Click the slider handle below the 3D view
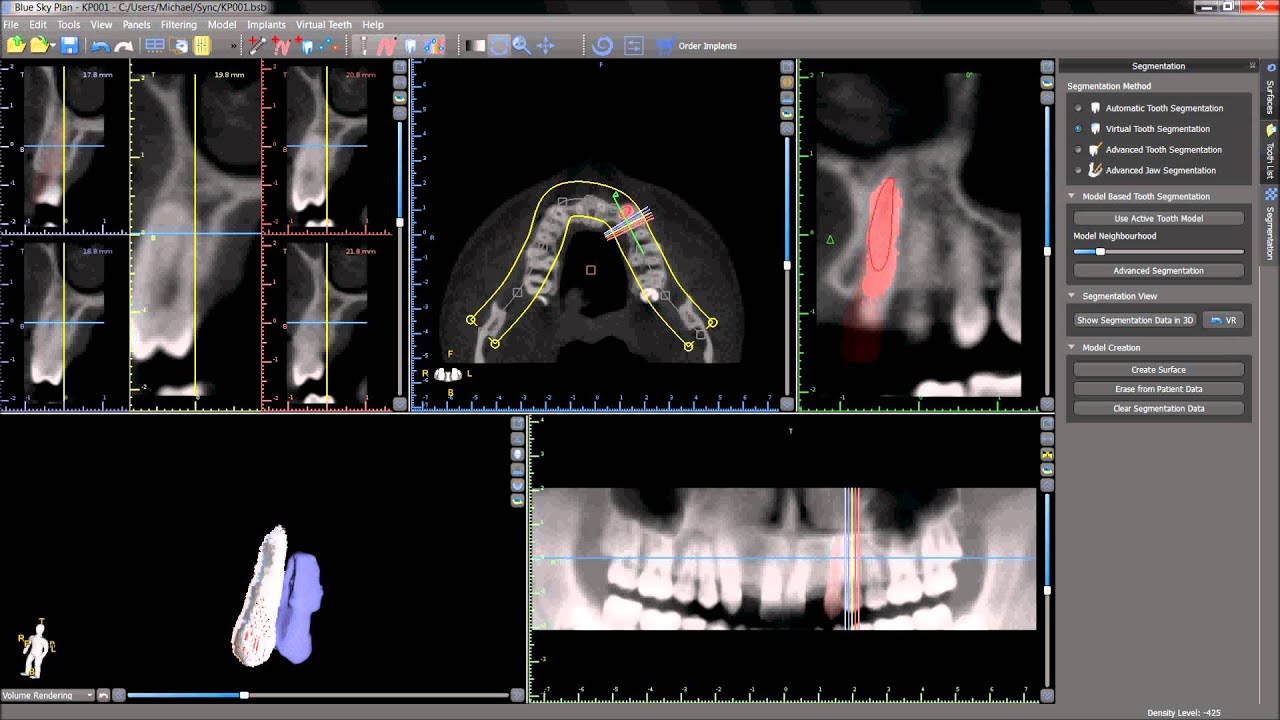Image resolution: width=1280 pixels, height=720 pixels. click(x=244, y=695)
